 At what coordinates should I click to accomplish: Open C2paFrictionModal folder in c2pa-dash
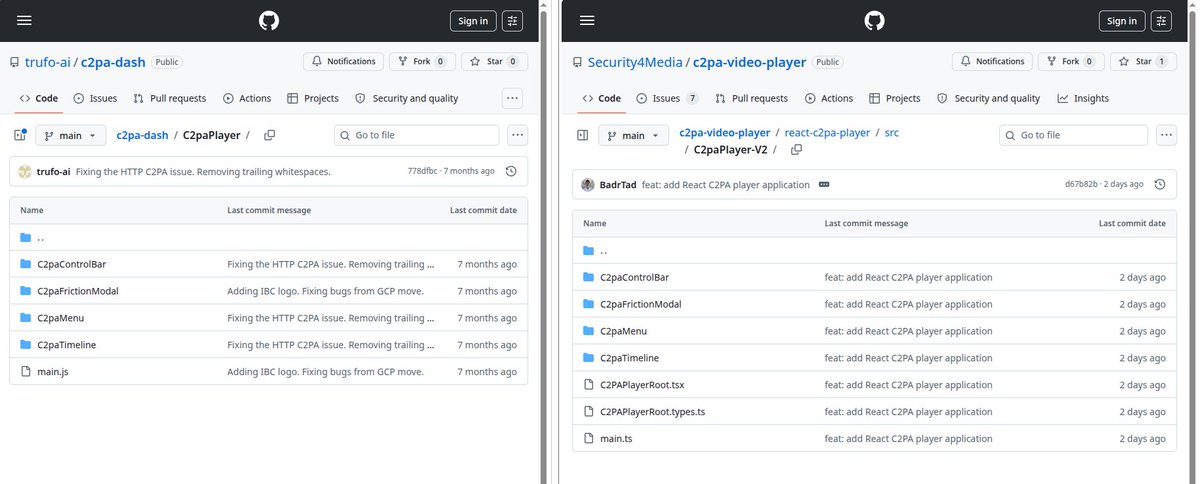[78, 291]
